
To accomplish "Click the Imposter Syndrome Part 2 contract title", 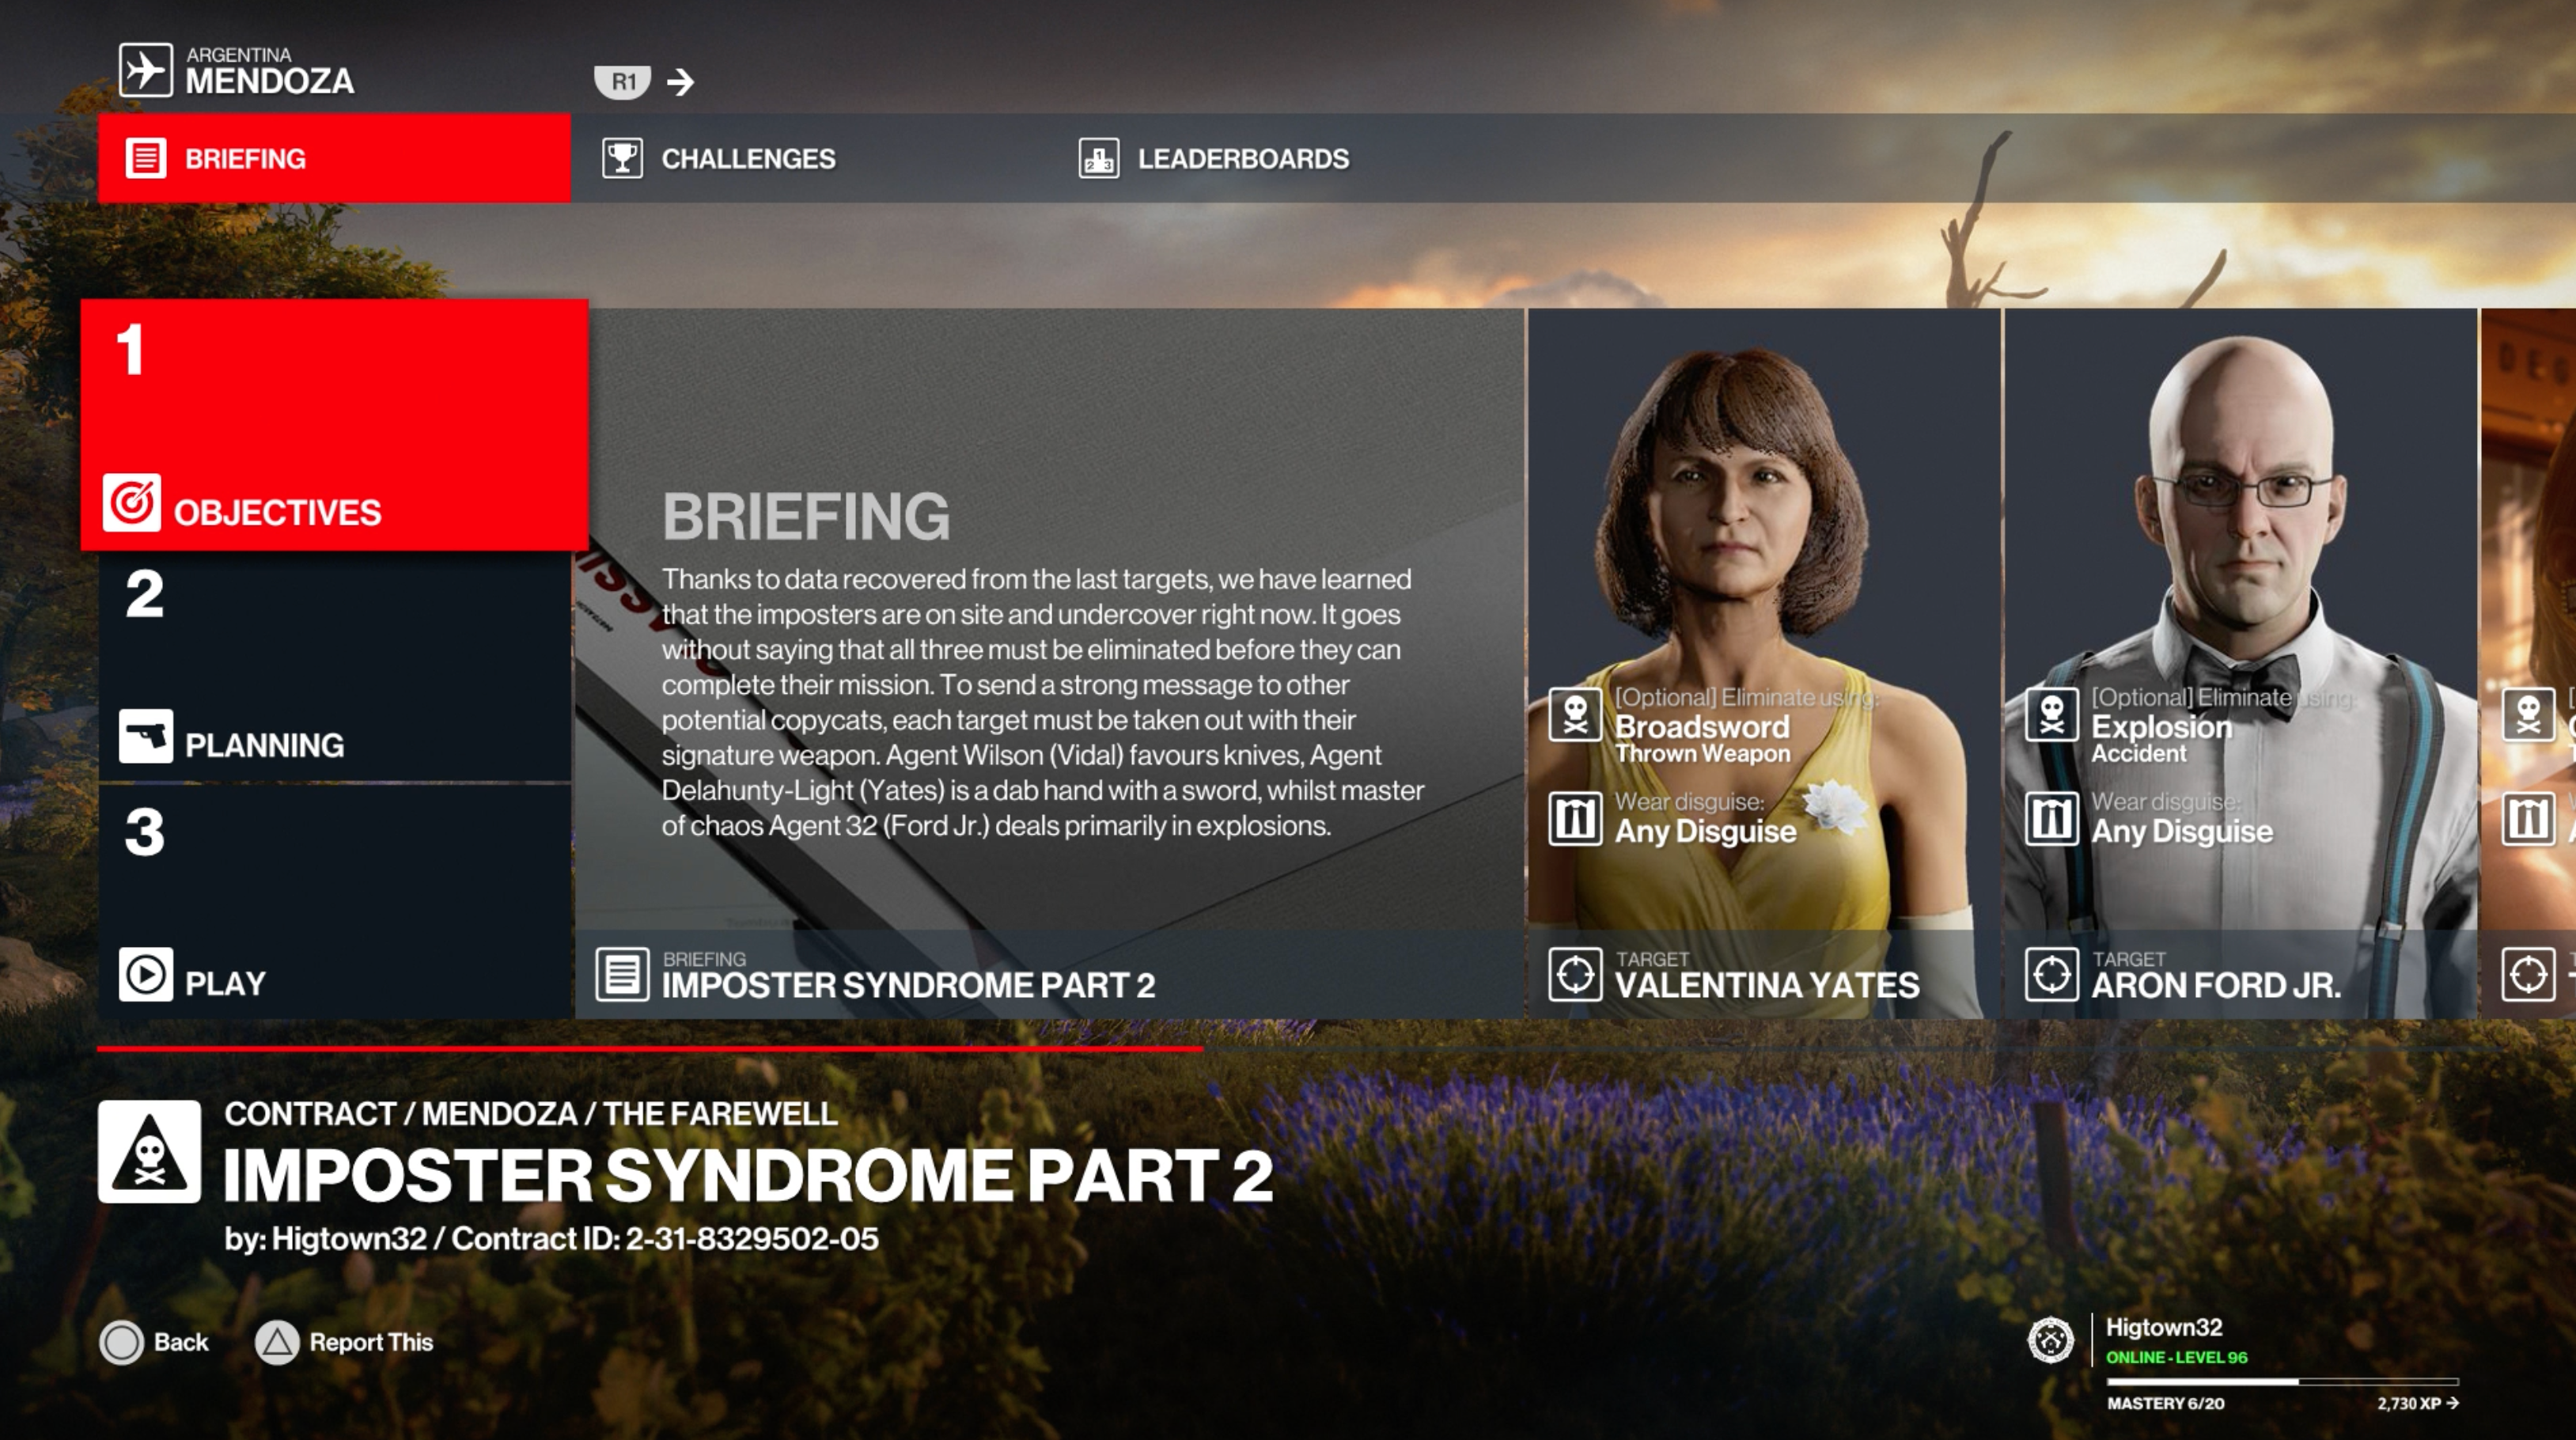I will 748,1174.
